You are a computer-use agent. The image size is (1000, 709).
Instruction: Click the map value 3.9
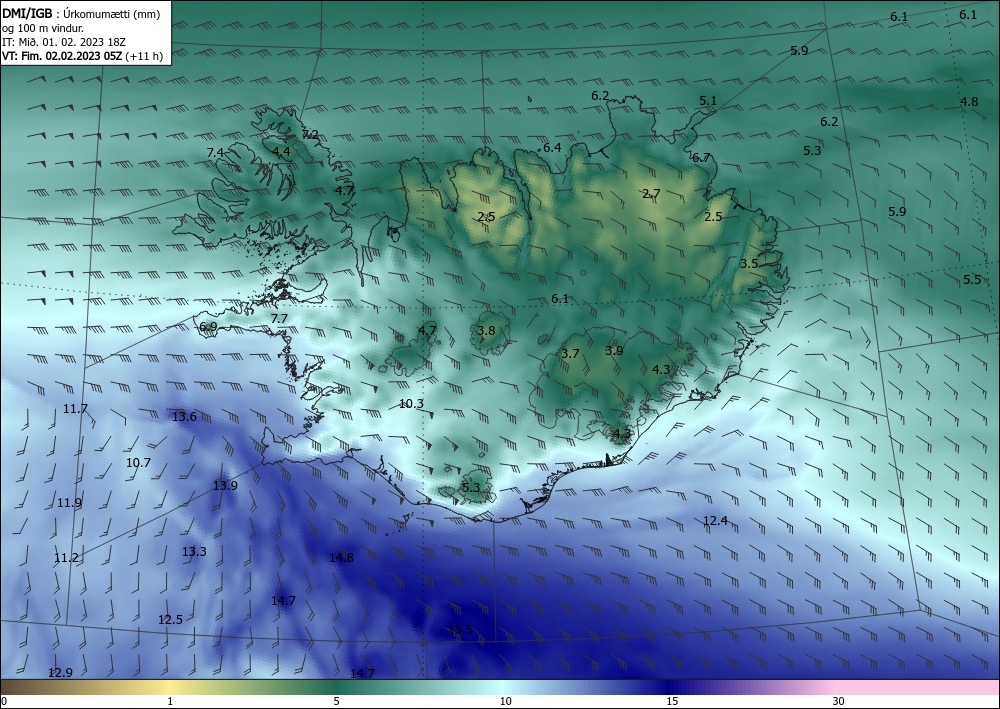[614, 350]
